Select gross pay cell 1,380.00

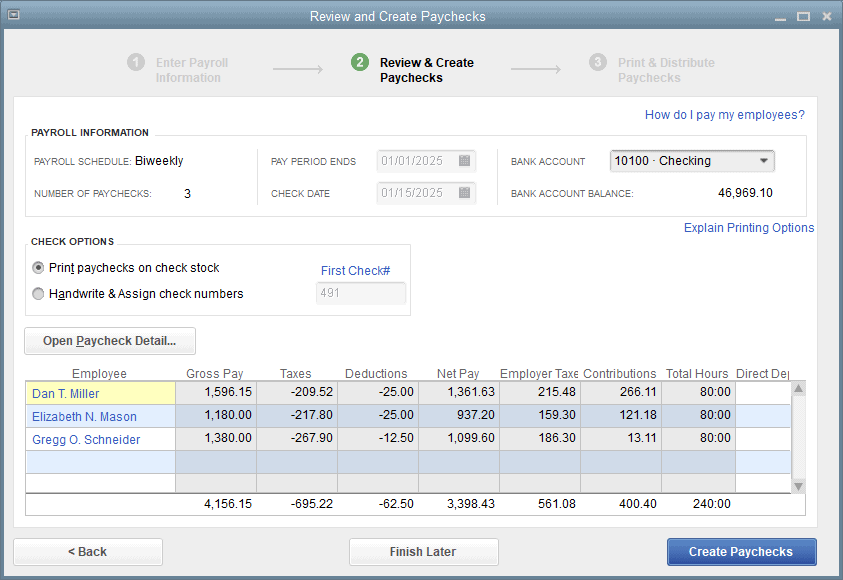216,438
